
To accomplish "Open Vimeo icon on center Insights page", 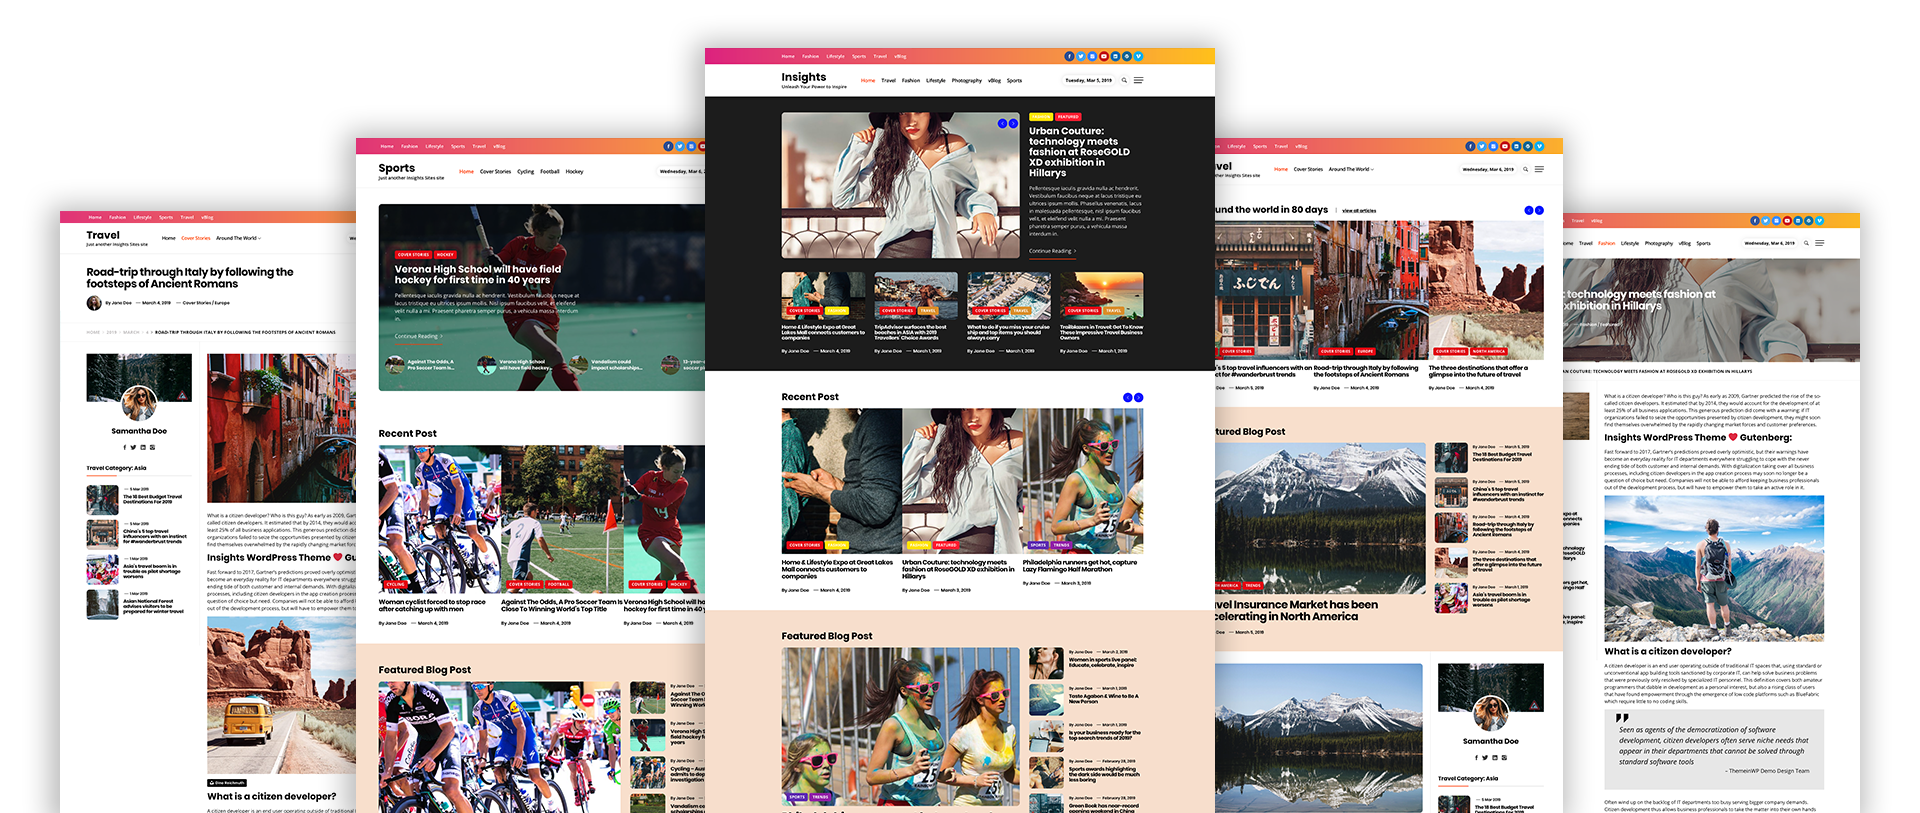I will (x=1138, y=56).
